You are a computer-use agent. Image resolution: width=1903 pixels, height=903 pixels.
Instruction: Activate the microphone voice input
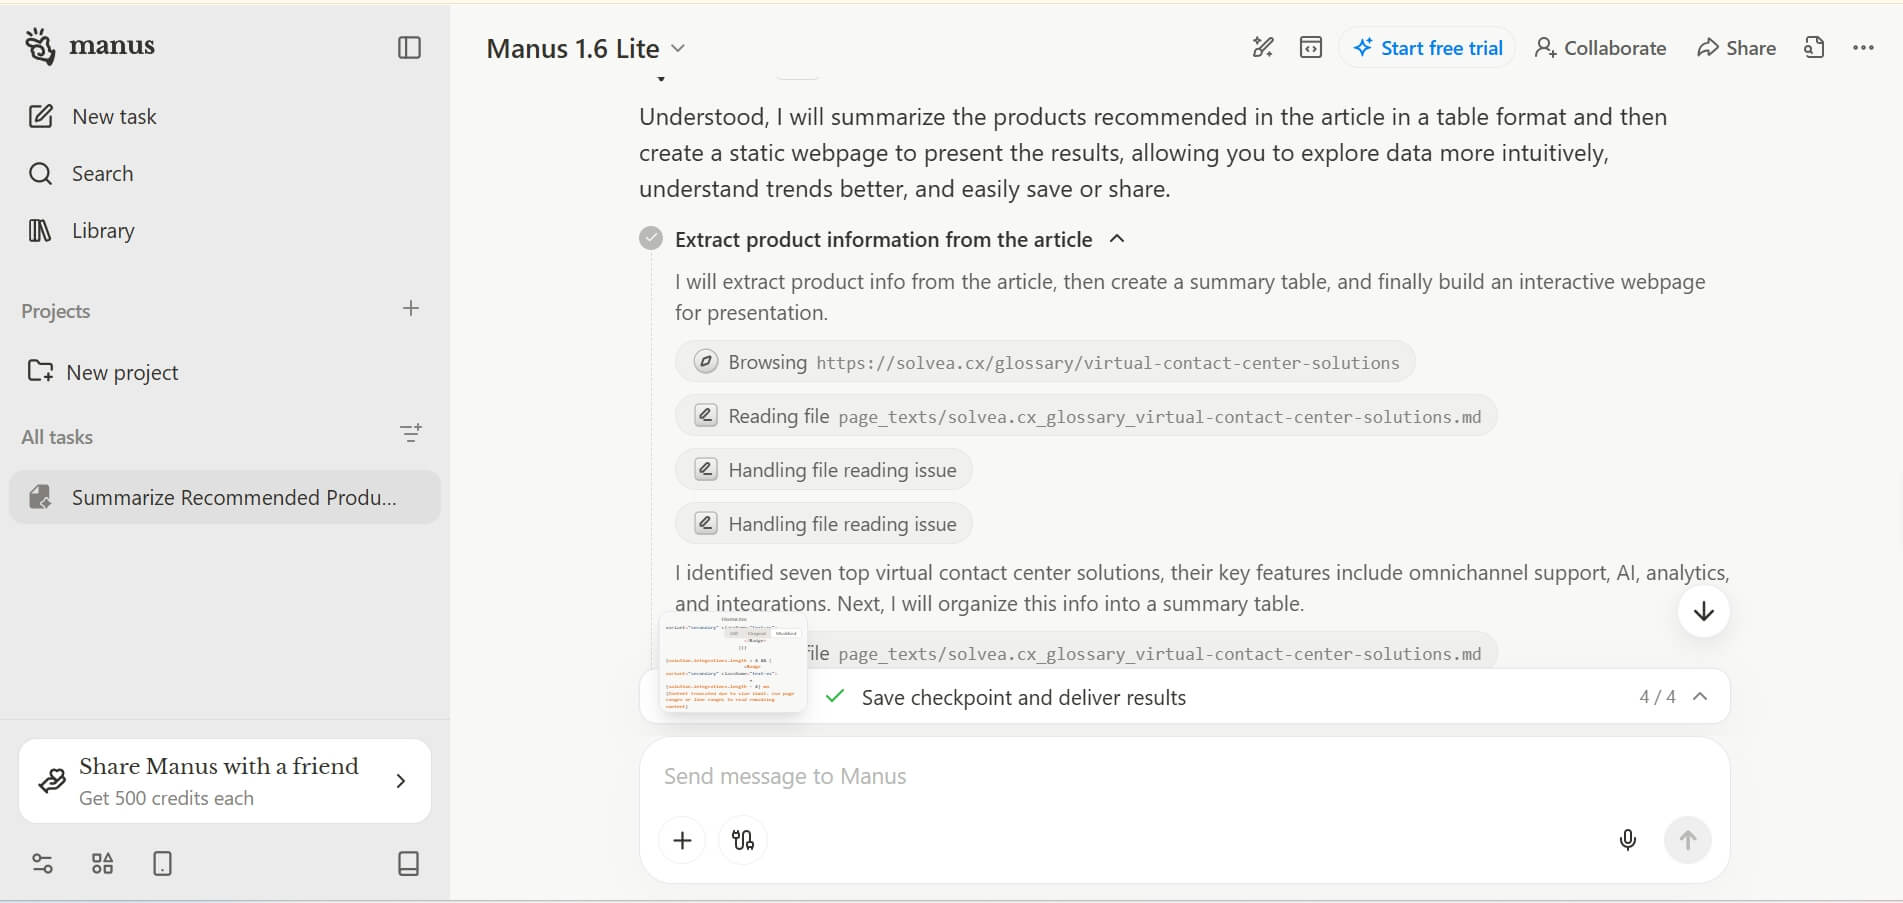[x=1628, y=840]
